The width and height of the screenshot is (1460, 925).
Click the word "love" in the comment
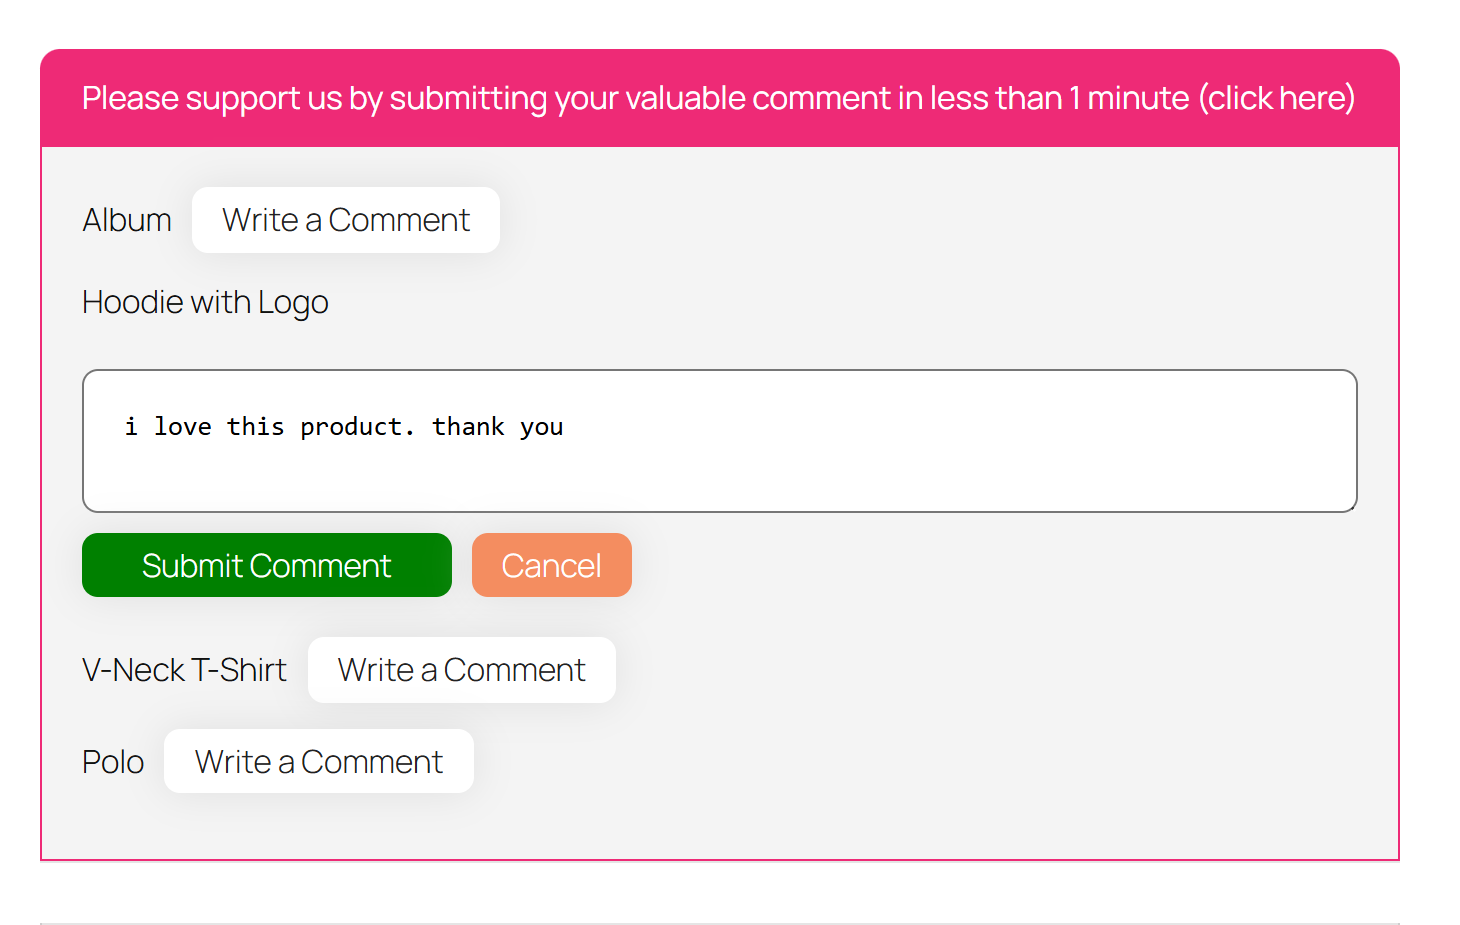coord(183,427)
